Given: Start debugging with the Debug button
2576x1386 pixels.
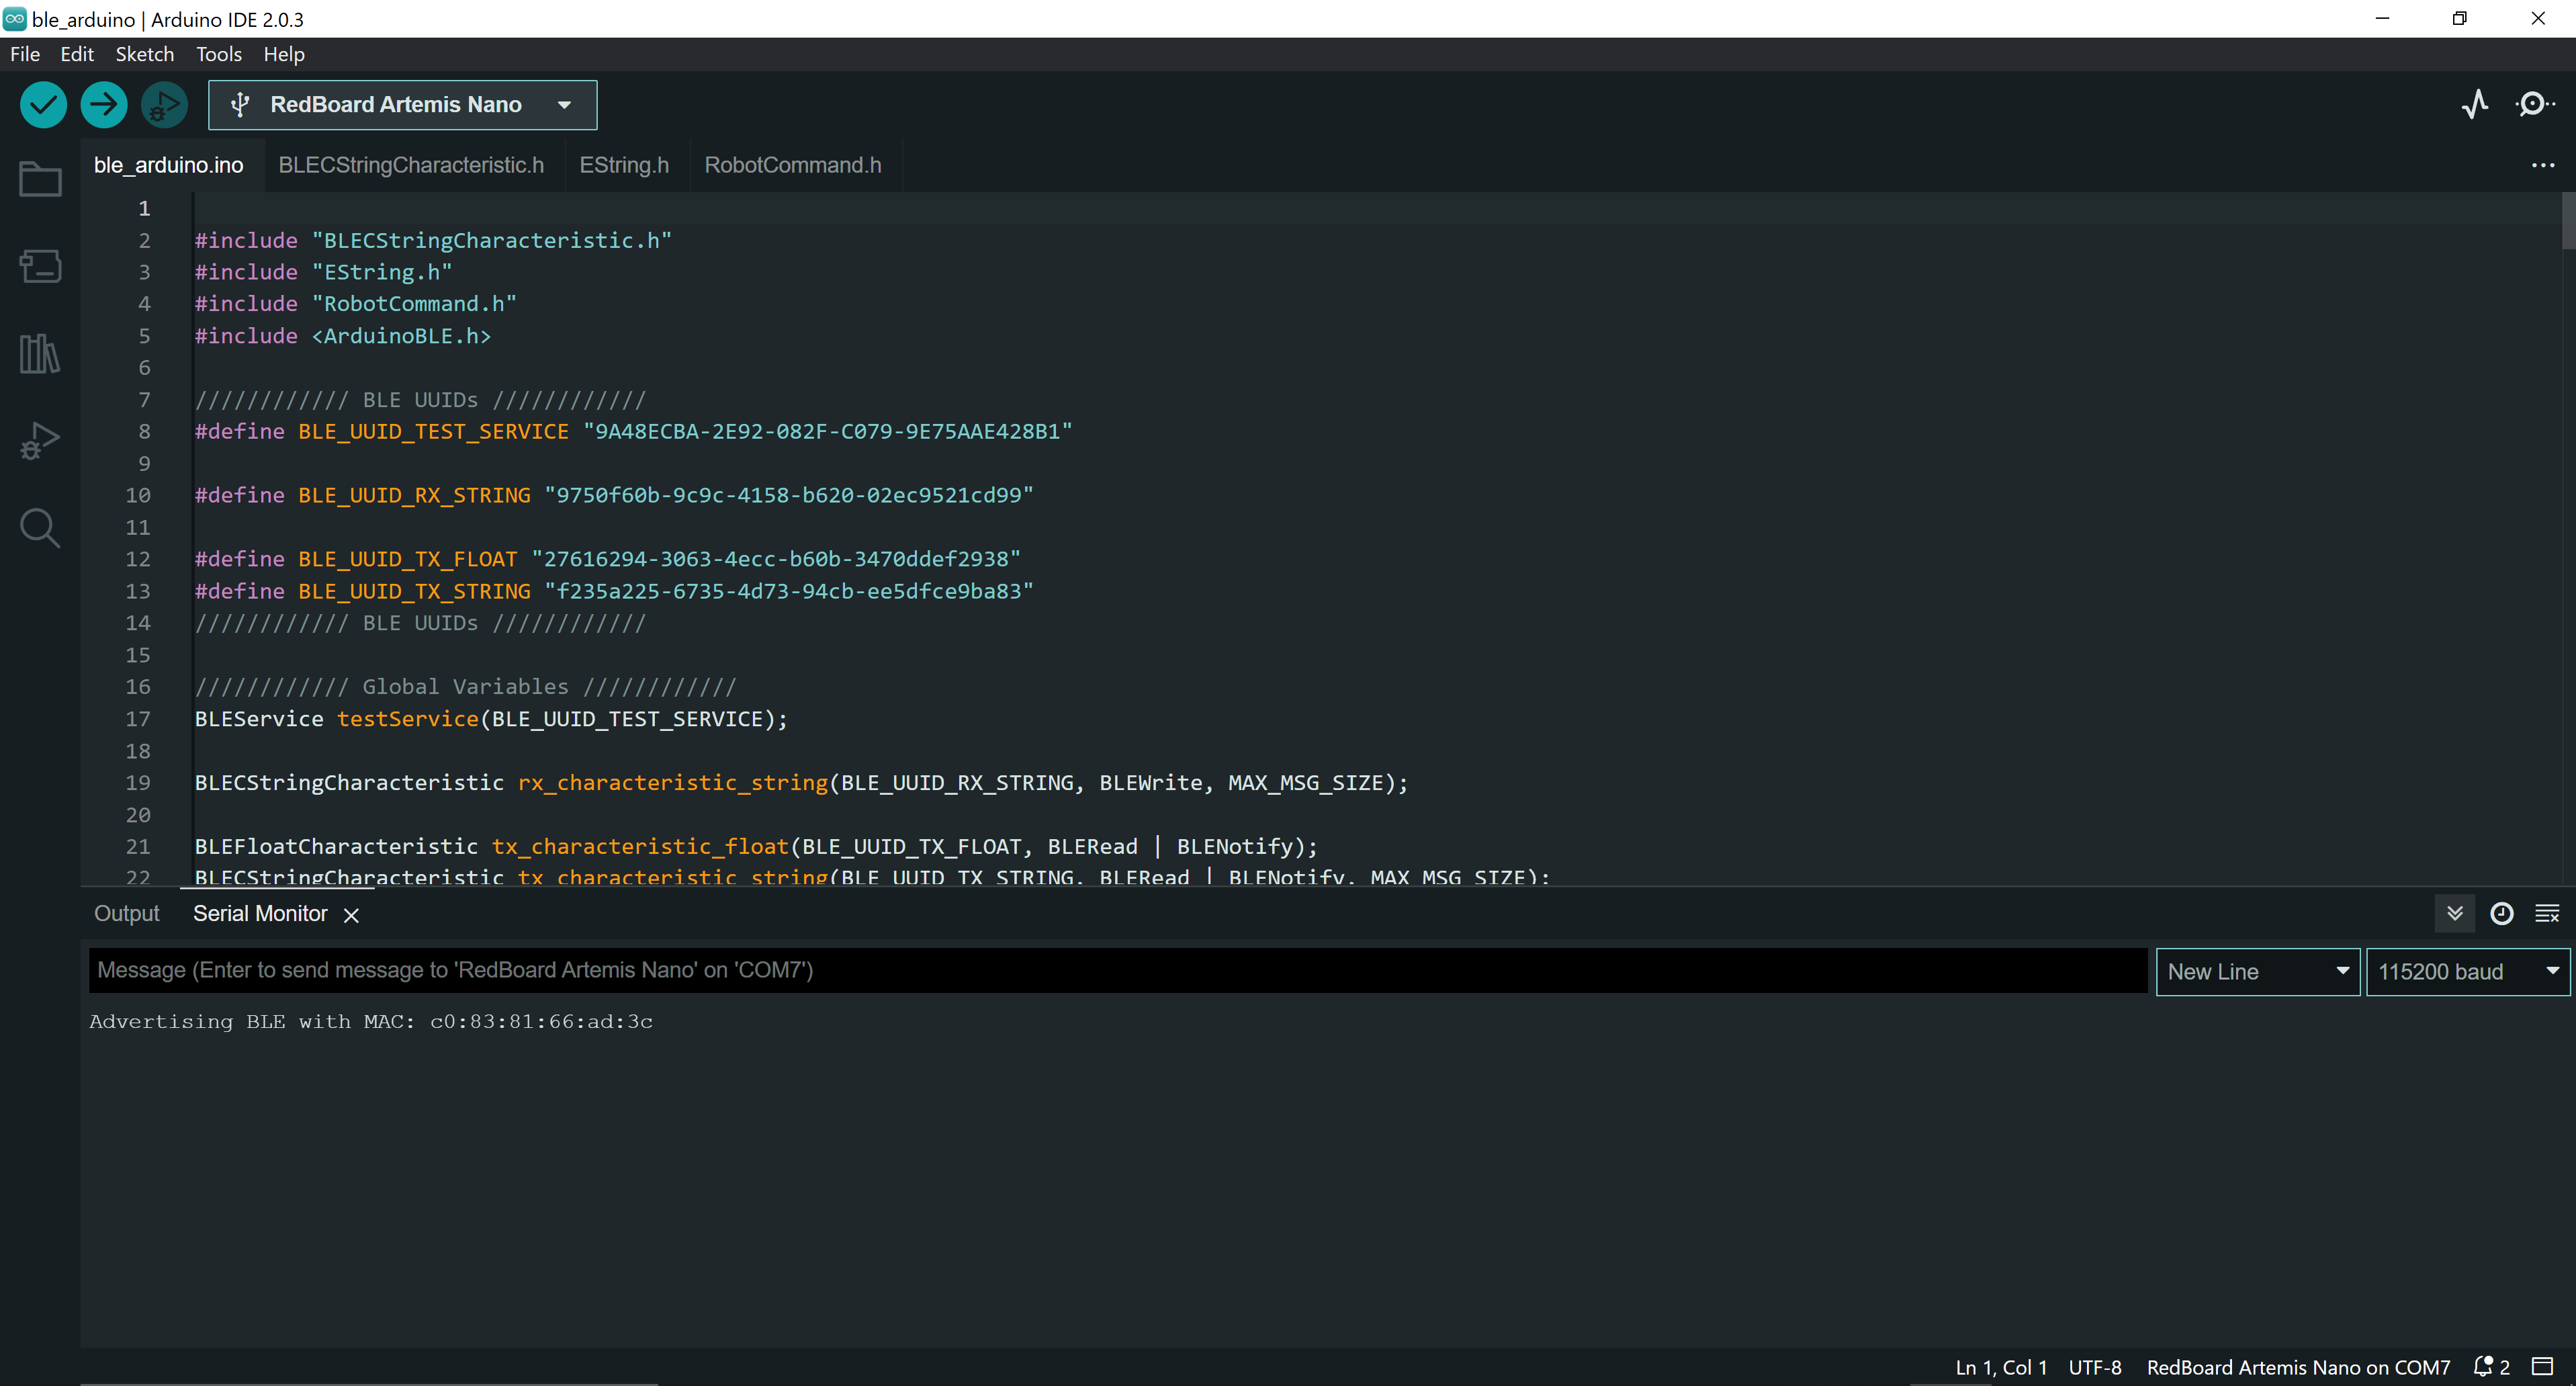Looking at the screenshot, I should 164,105.
